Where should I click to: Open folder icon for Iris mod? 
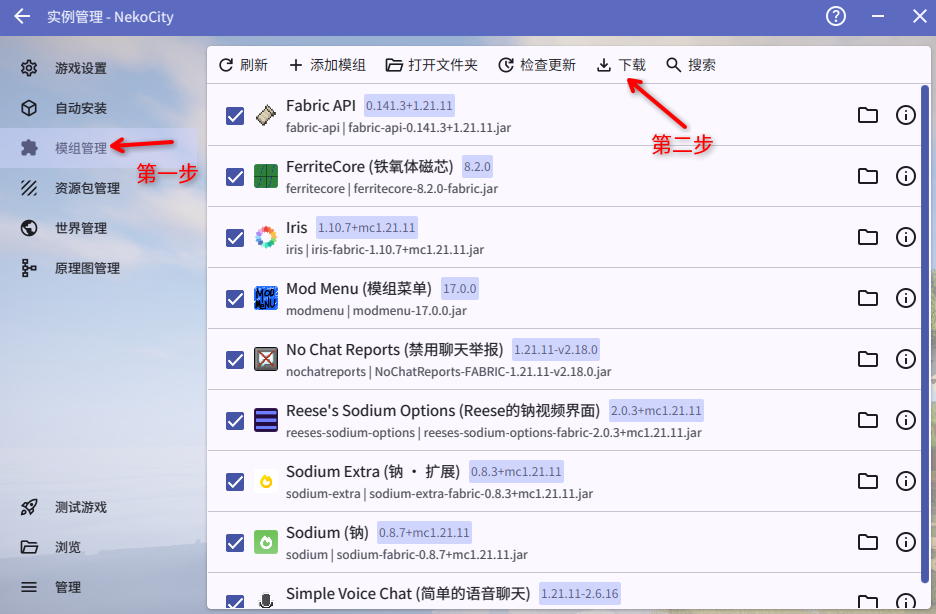tap(868, 237)
